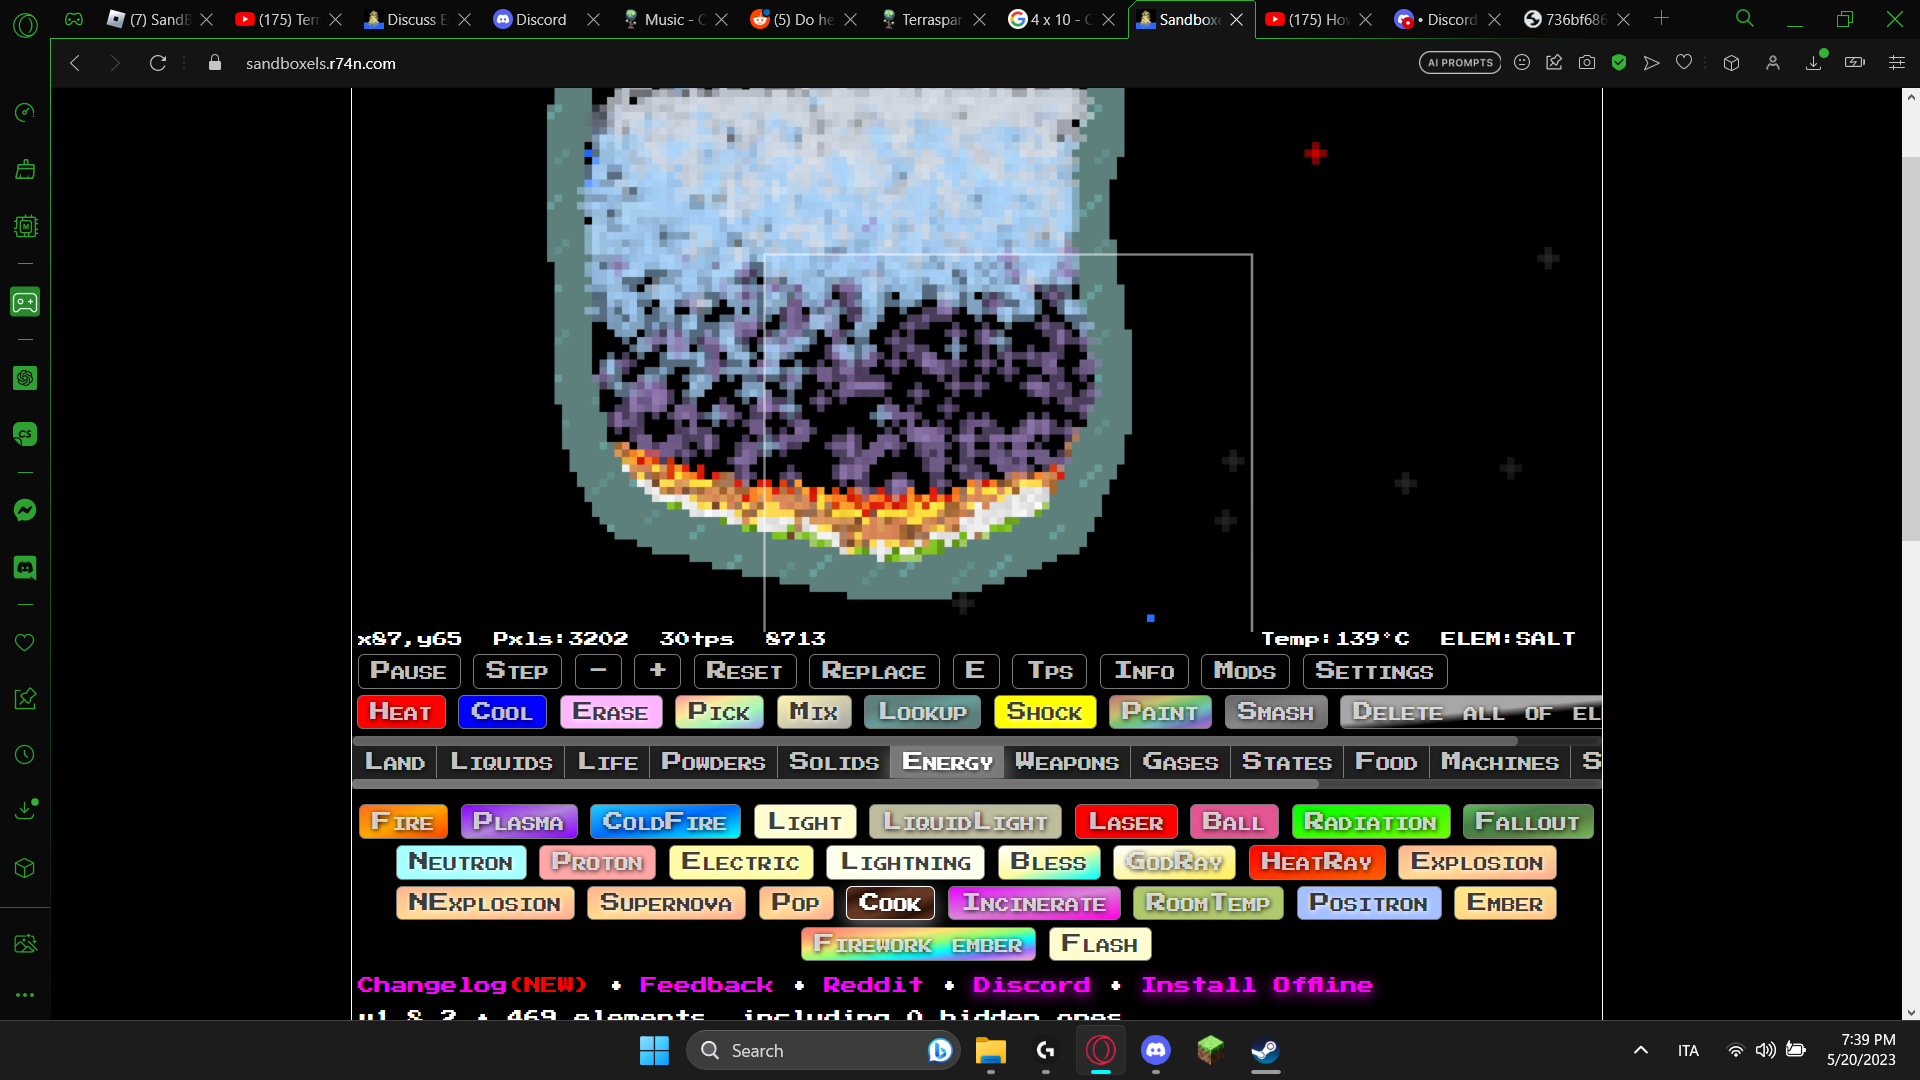
Task: Click the page vertical scrollbar
Action: point(1910,350)
